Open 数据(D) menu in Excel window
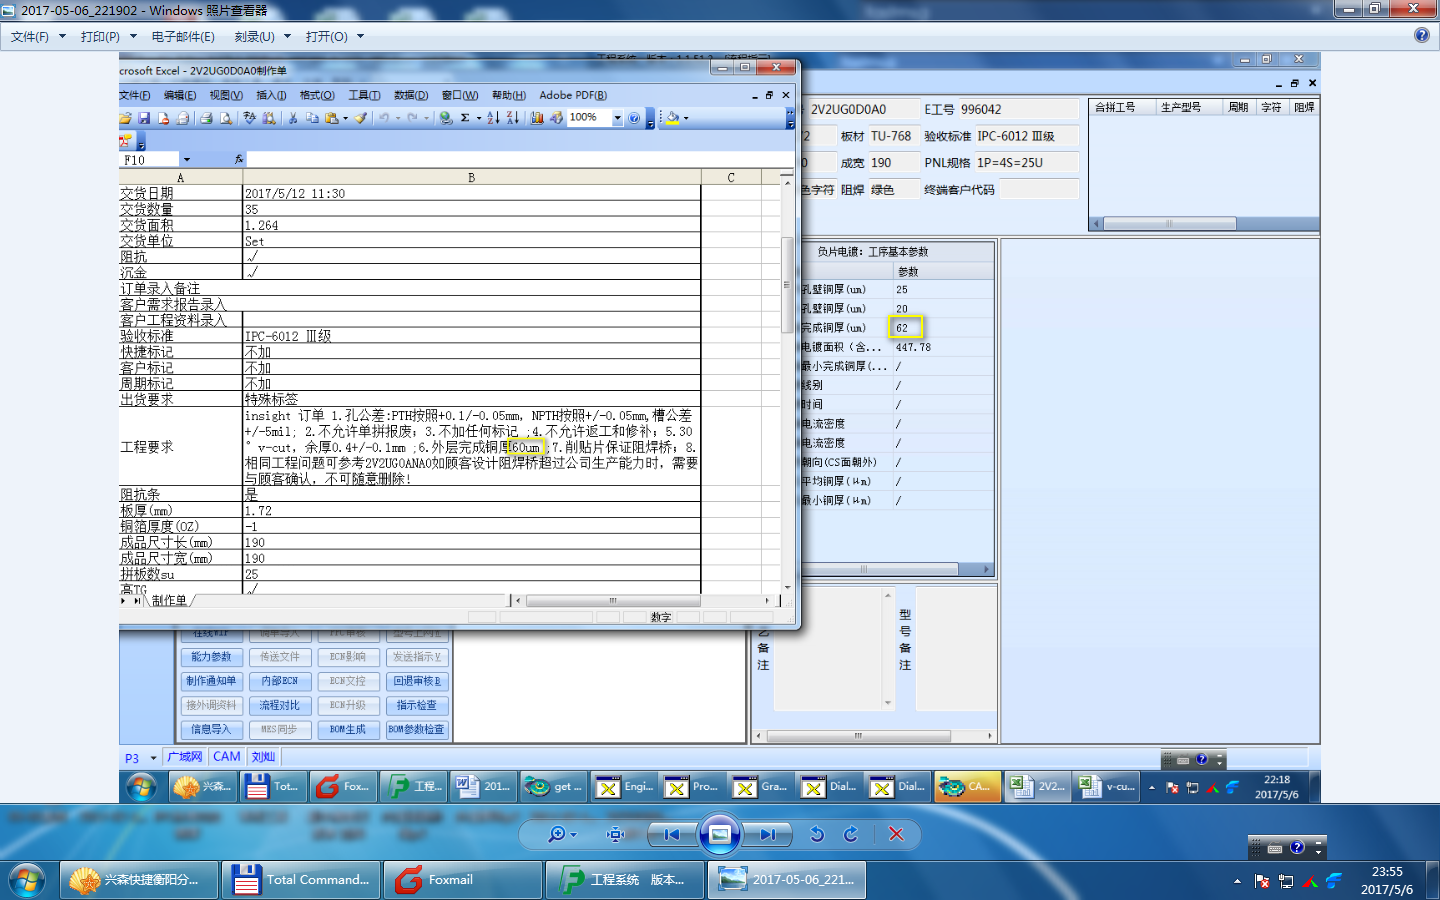 click(411, 96)
